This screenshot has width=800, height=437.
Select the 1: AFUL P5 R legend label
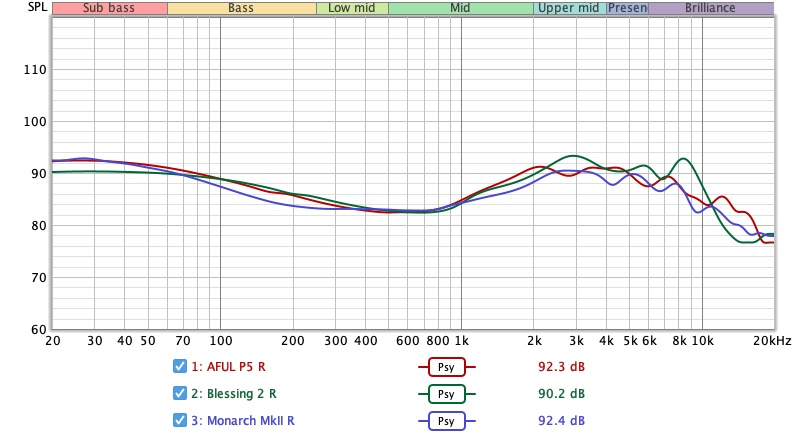coord(228,367)
